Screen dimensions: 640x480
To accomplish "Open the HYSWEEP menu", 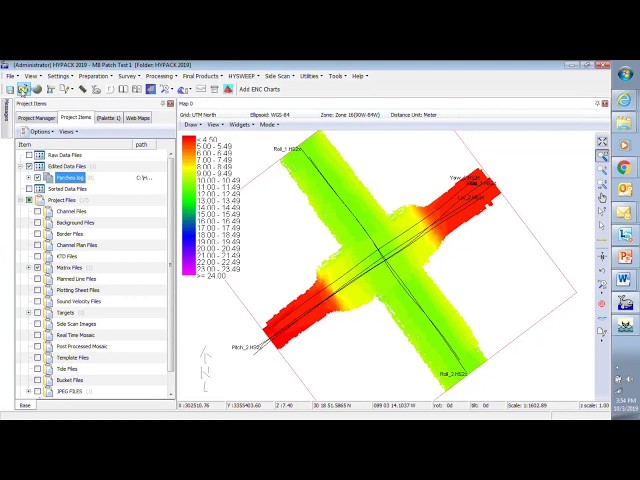I will pyautogui.click(x=244, y=76).
